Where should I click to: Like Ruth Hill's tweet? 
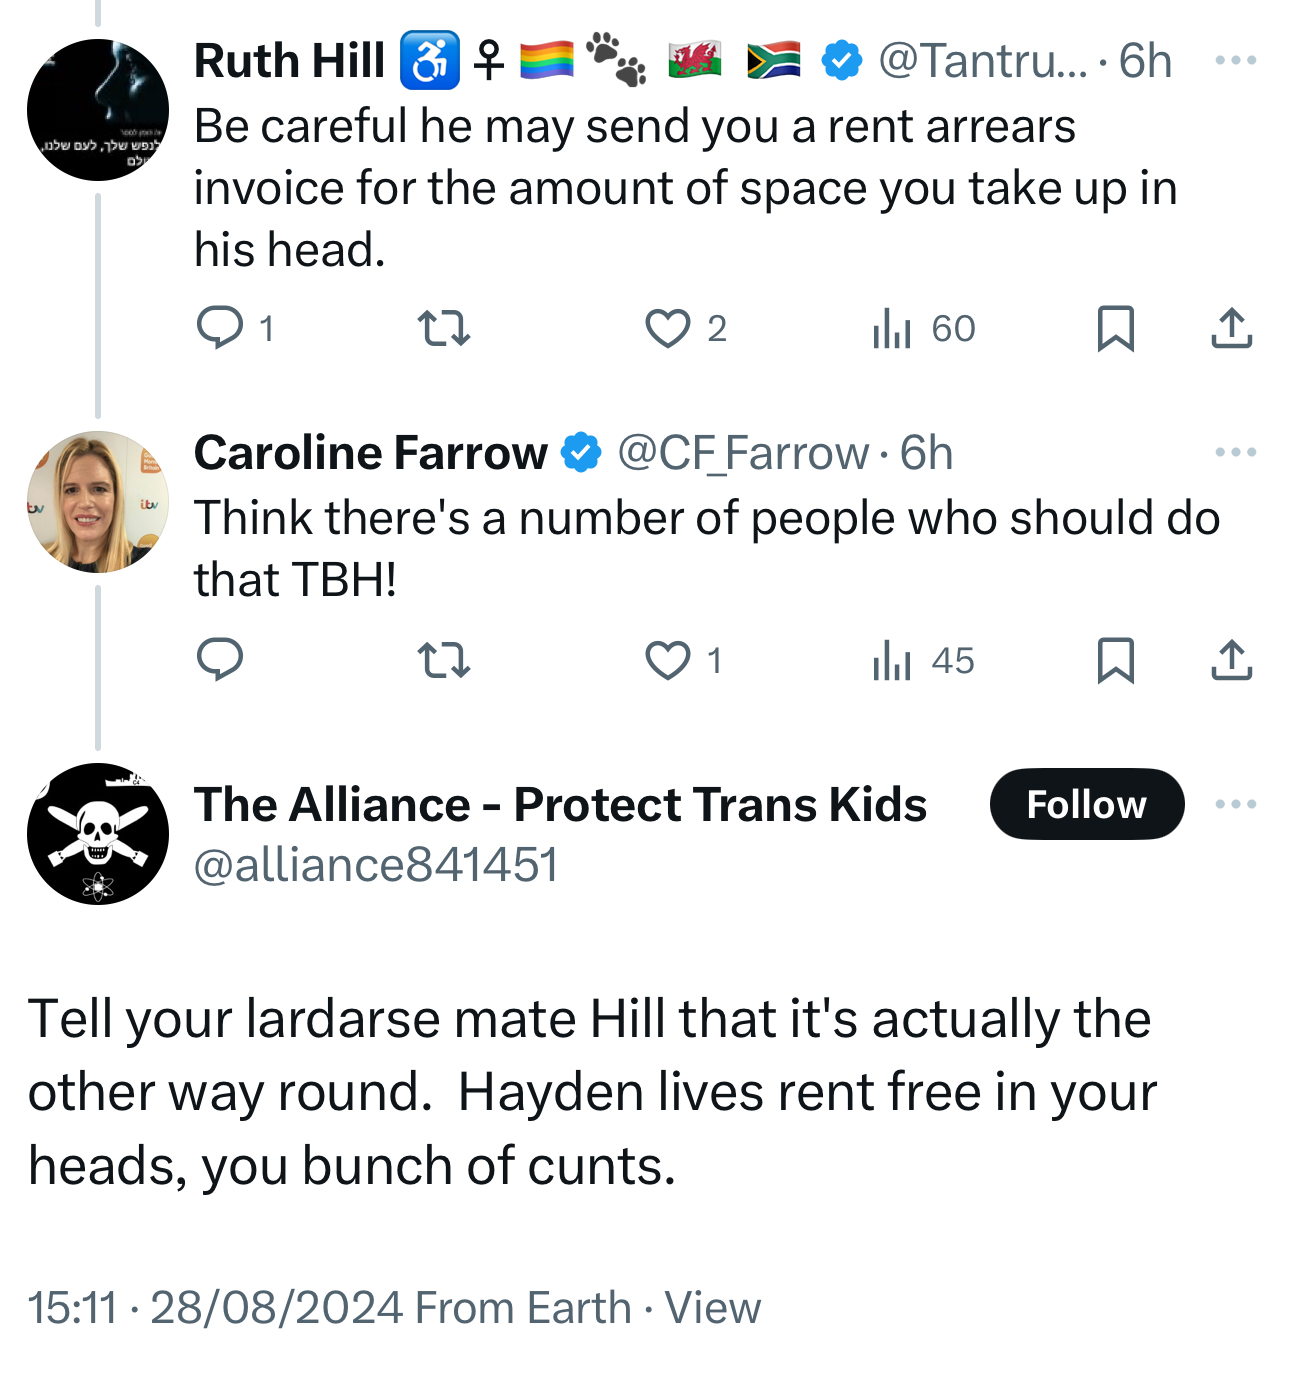(x=667, y=328)
